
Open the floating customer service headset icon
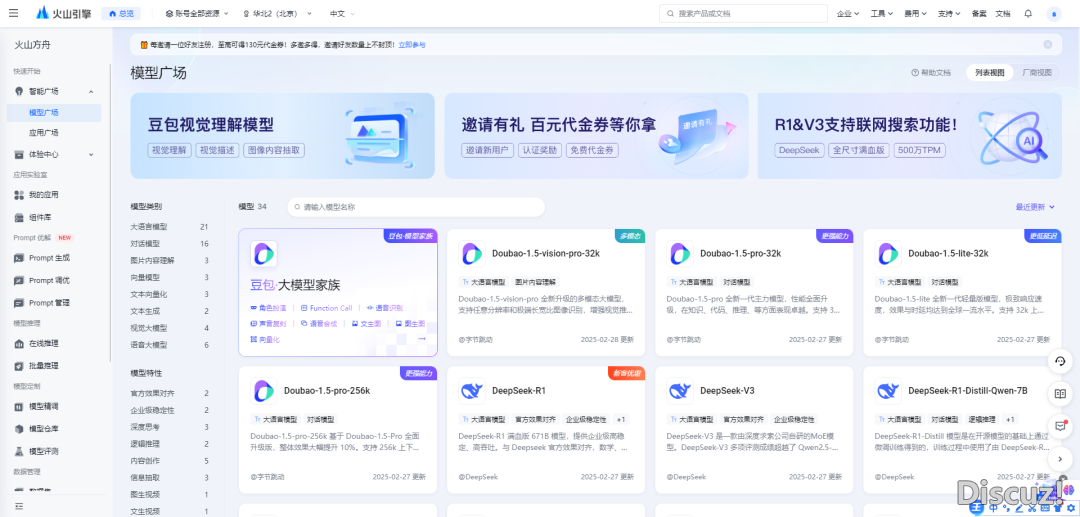(1060, 361)
